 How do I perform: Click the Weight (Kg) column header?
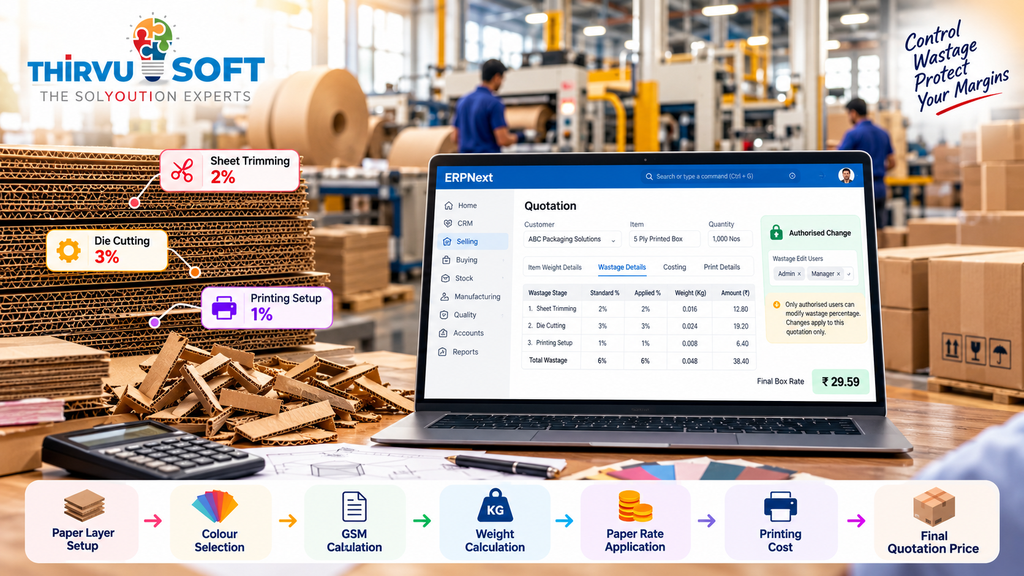click(x=690, y=293)
